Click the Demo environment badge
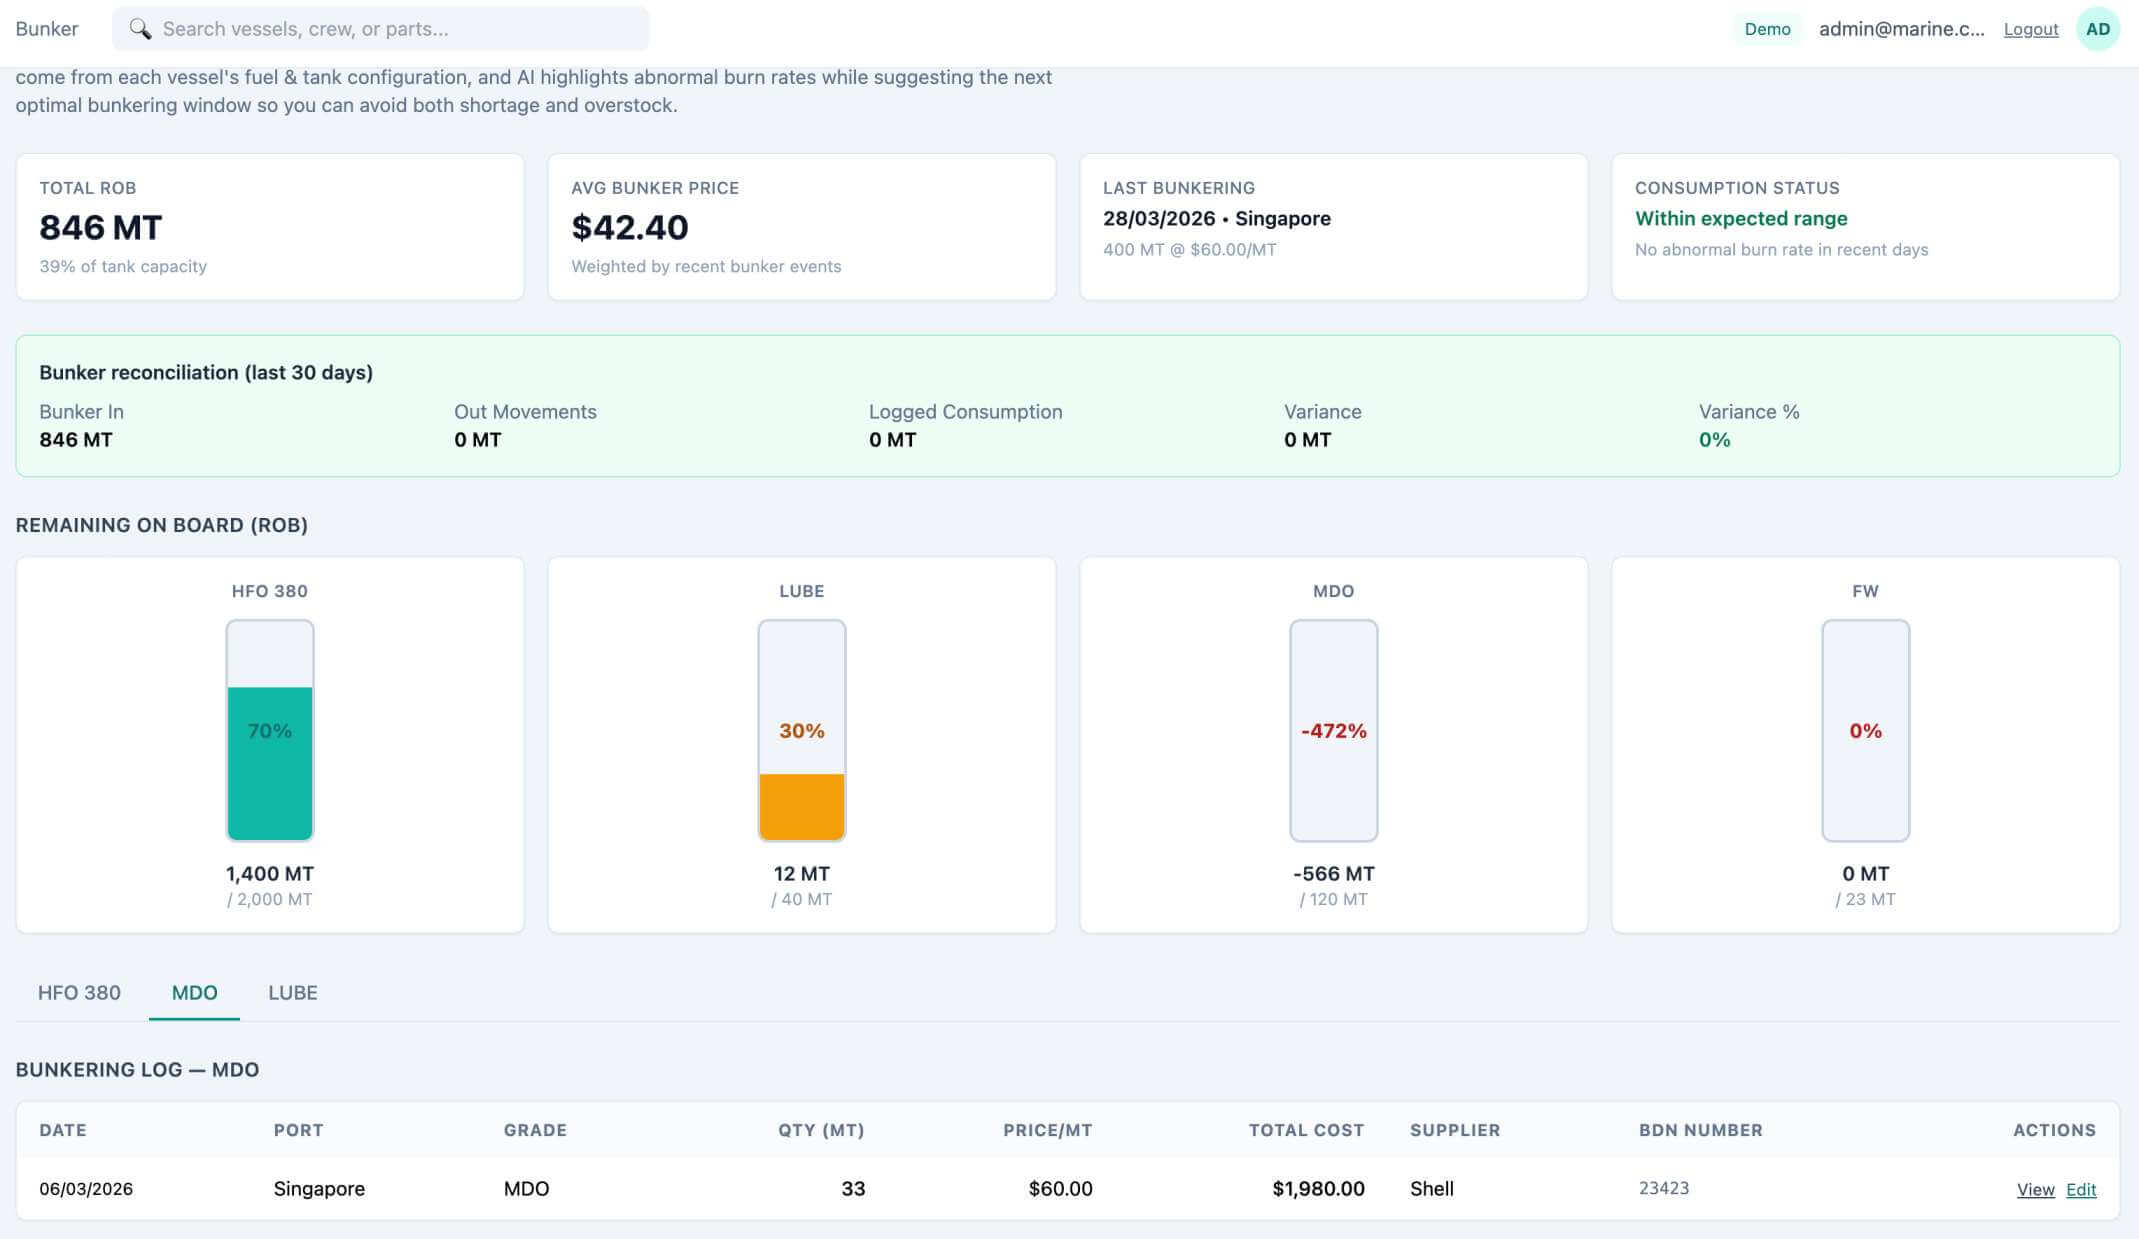The height and width of the screenshot is (1239, 2139). 1766,28
